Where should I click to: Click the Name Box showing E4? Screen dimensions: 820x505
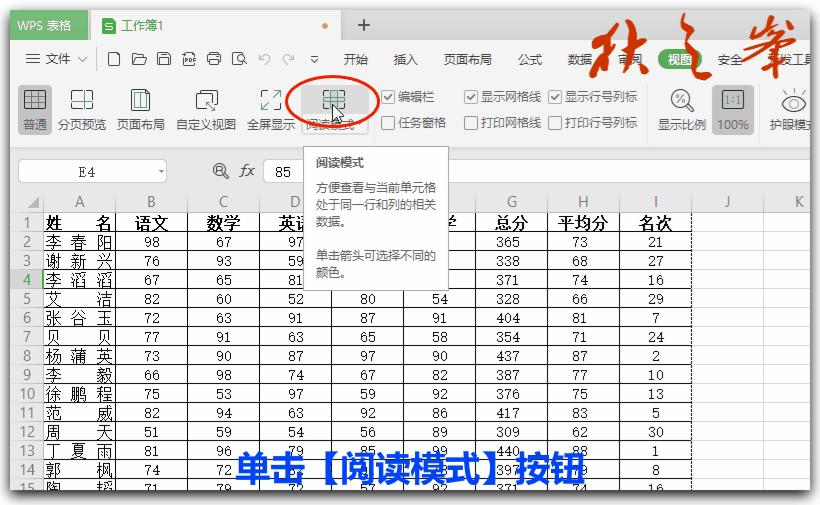pos(86,171)
